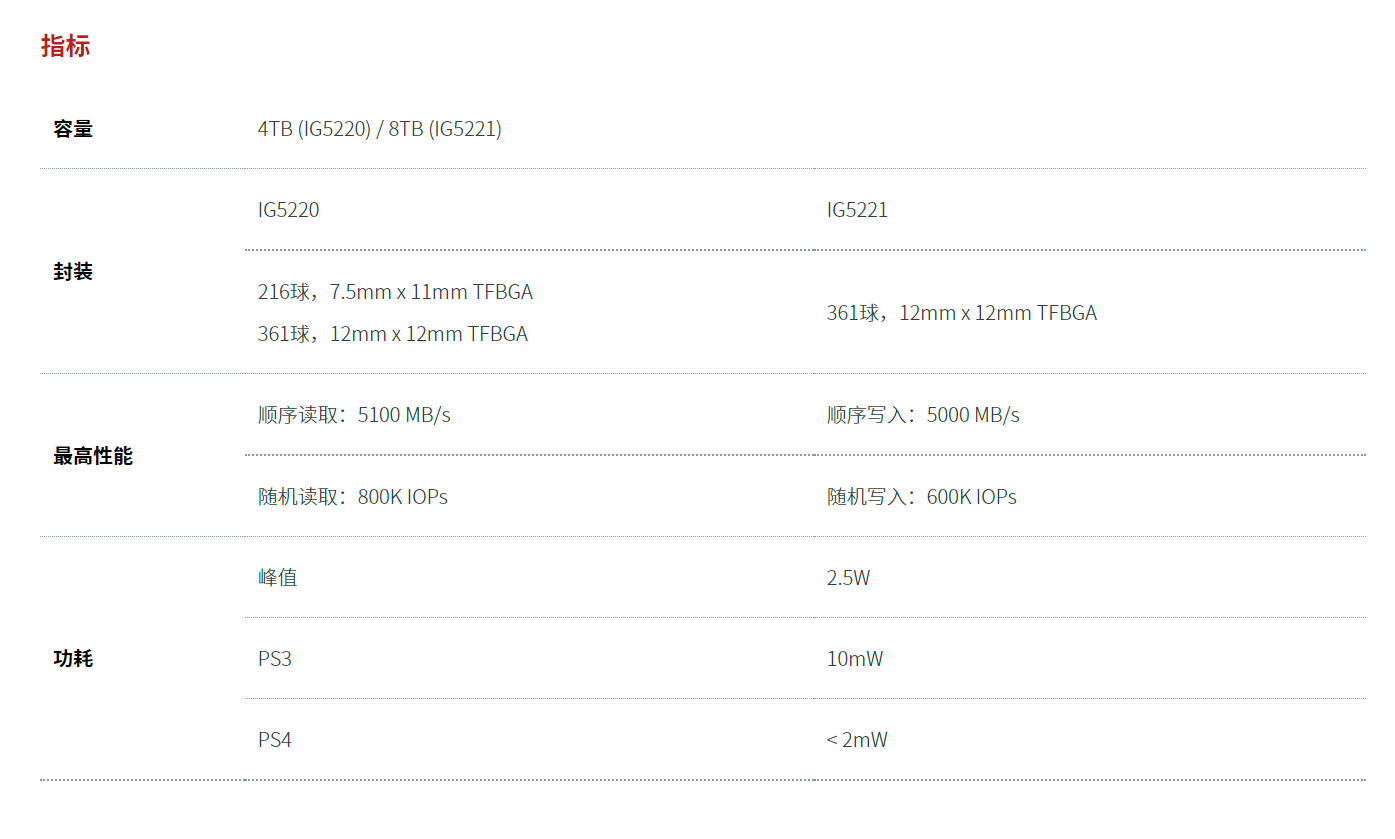This screenshot has height=839, width=1395.
Task: Click the 峰值 power label
Action: pos(277,578)
